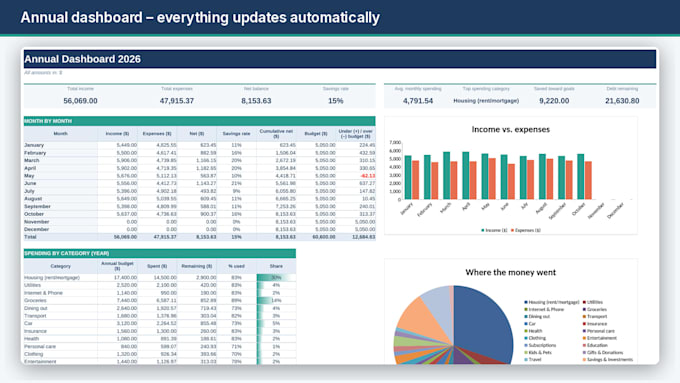Click the 'Income vs. expenses' chart title

click(510, 129)
